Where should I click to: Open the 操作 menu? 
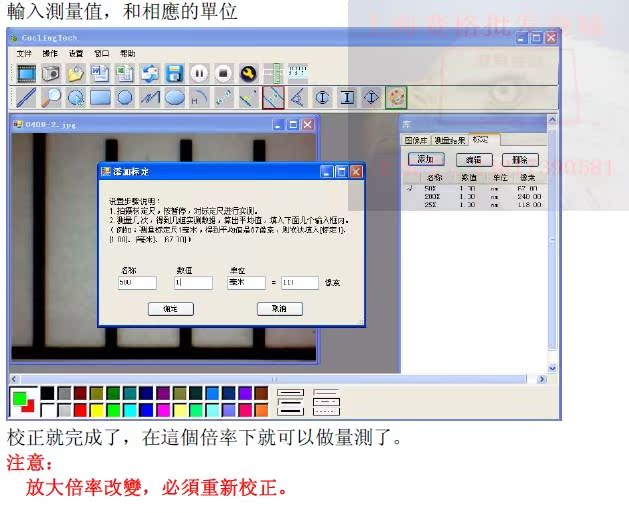(50, 53)
